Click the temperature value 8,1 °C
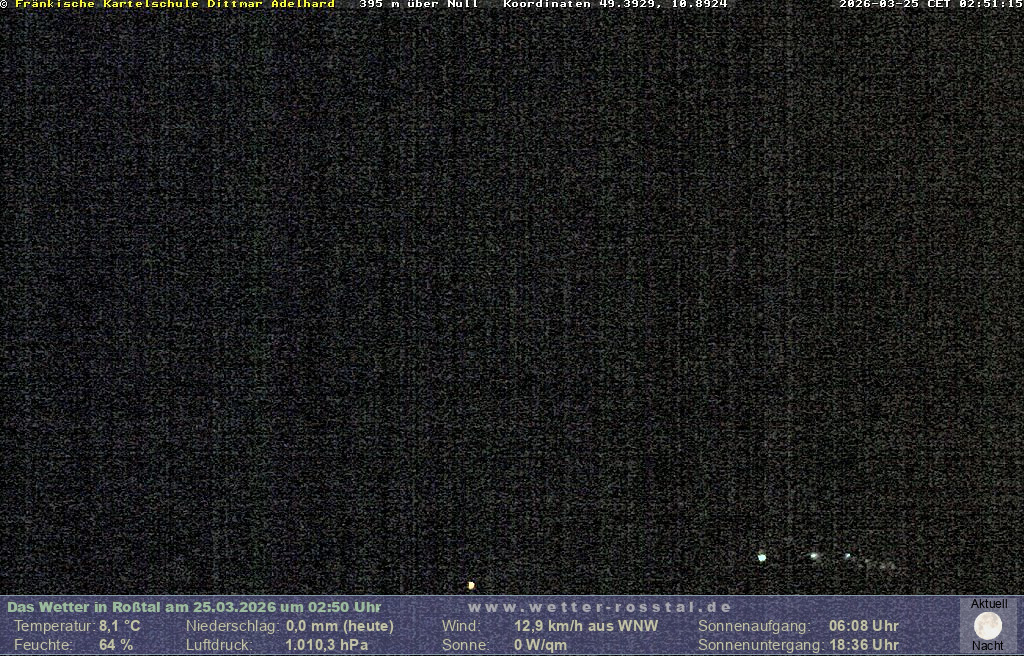Screen dimensions: 1024x656 119,626
